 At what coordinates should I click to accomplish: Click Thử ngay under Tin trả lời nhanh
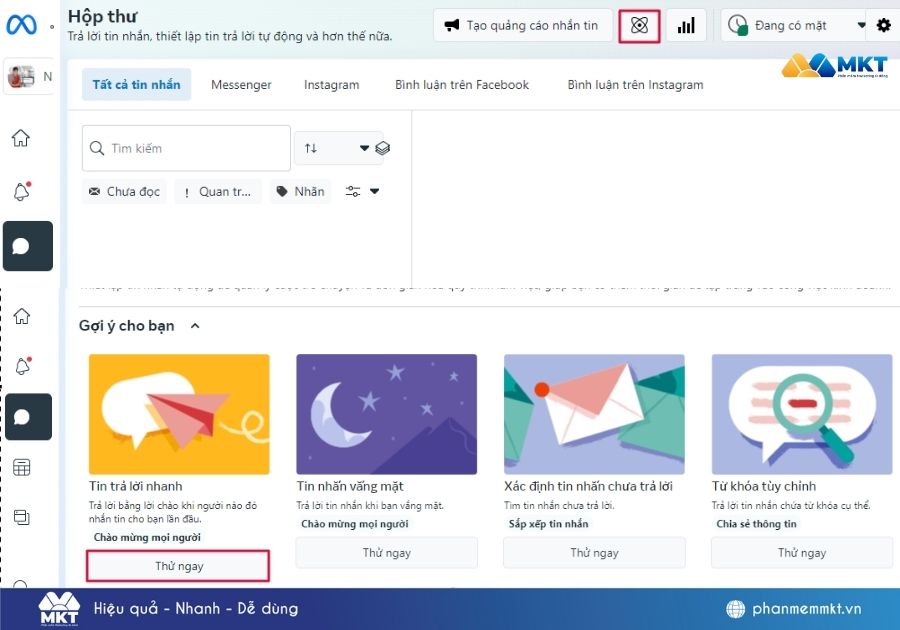[x=178, y=565]
